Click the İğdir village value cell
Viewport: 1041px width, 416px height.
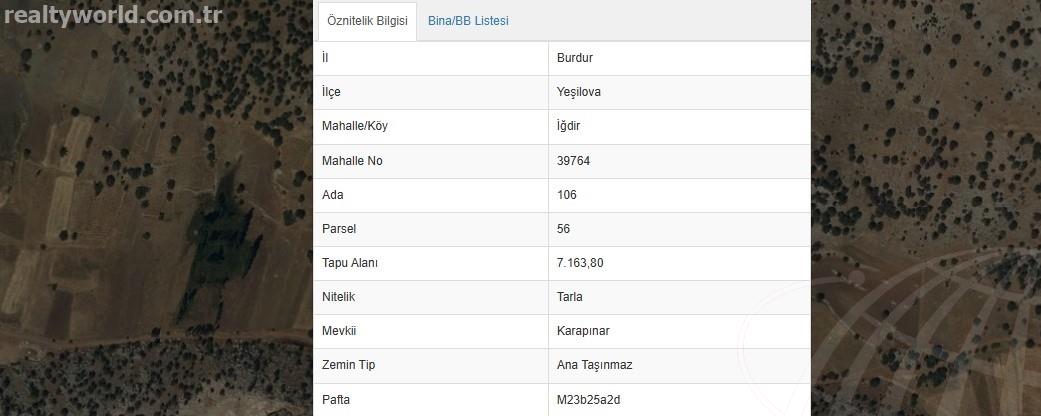[679, 127]
